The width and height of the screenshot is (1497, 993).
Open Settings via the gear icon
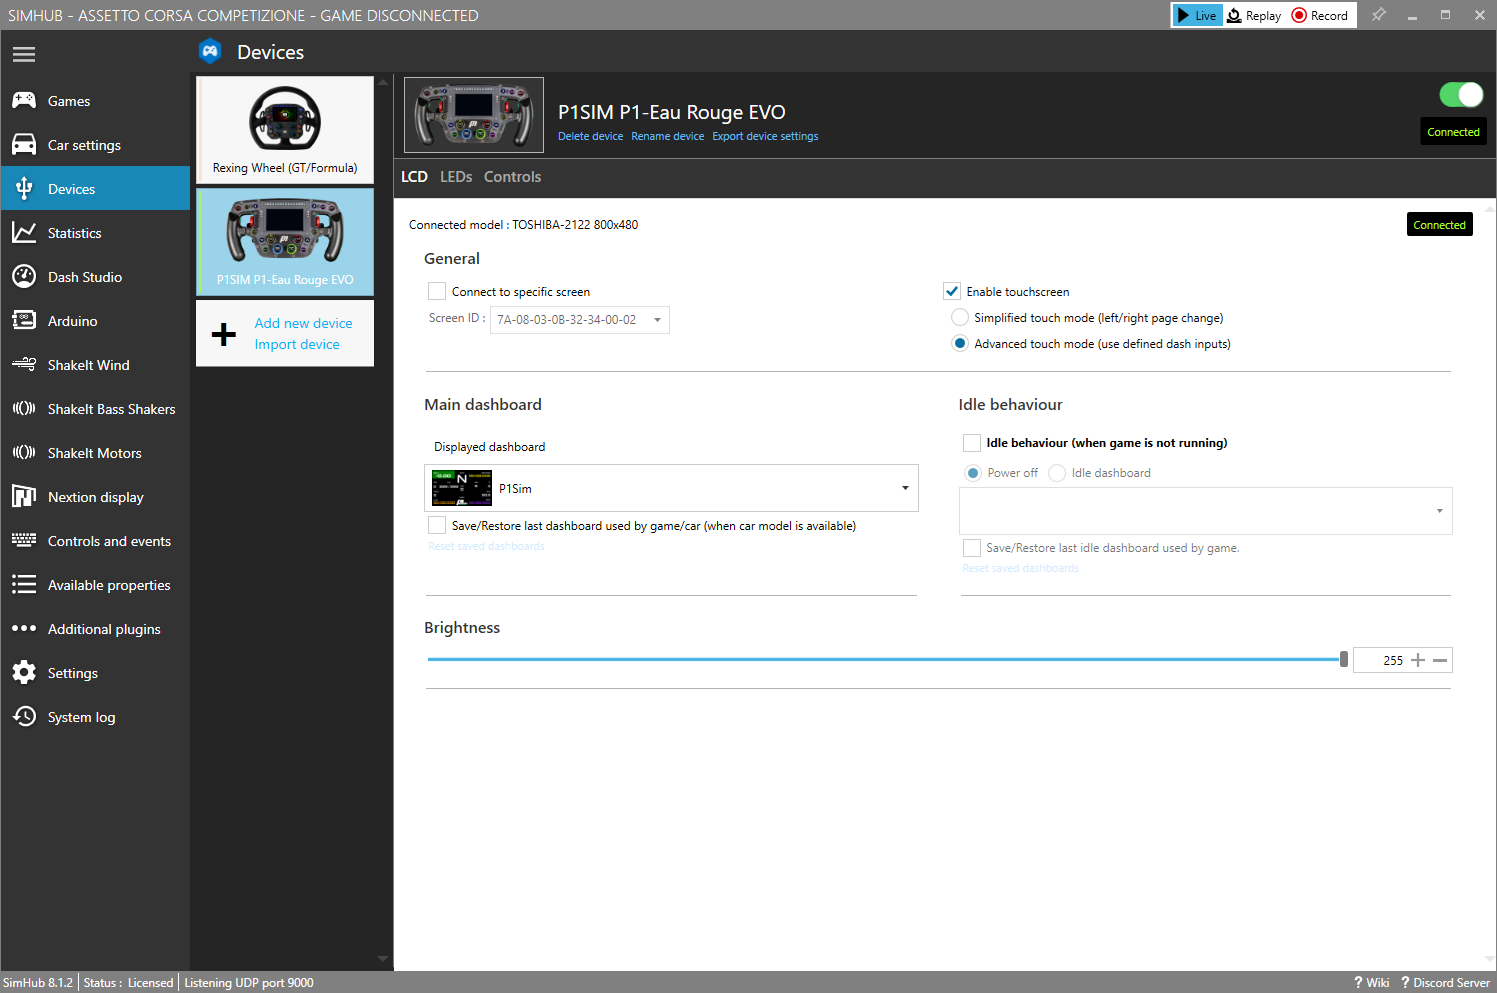(24, 673)
